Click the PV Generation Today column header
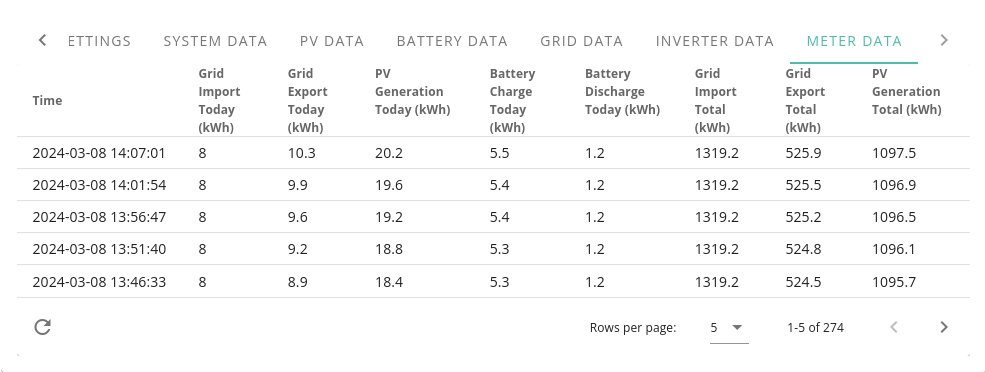This screenshot has width=985, height=372. [x=413, y=92]
